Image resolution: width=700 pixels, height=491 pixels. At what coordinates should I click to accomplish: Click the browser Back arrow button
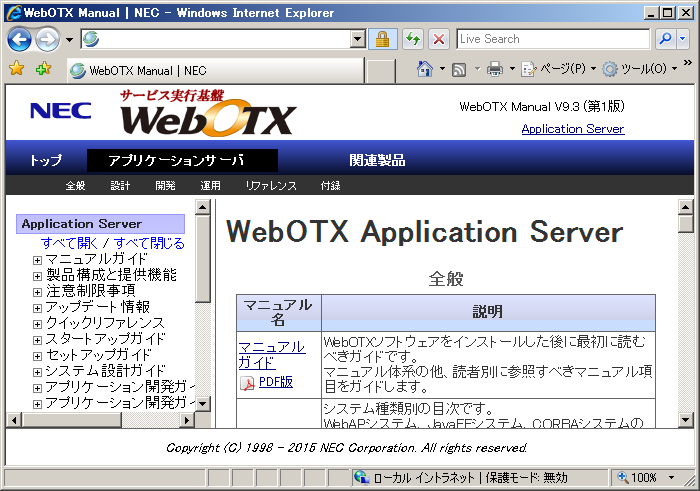click(x=20, y=39)
